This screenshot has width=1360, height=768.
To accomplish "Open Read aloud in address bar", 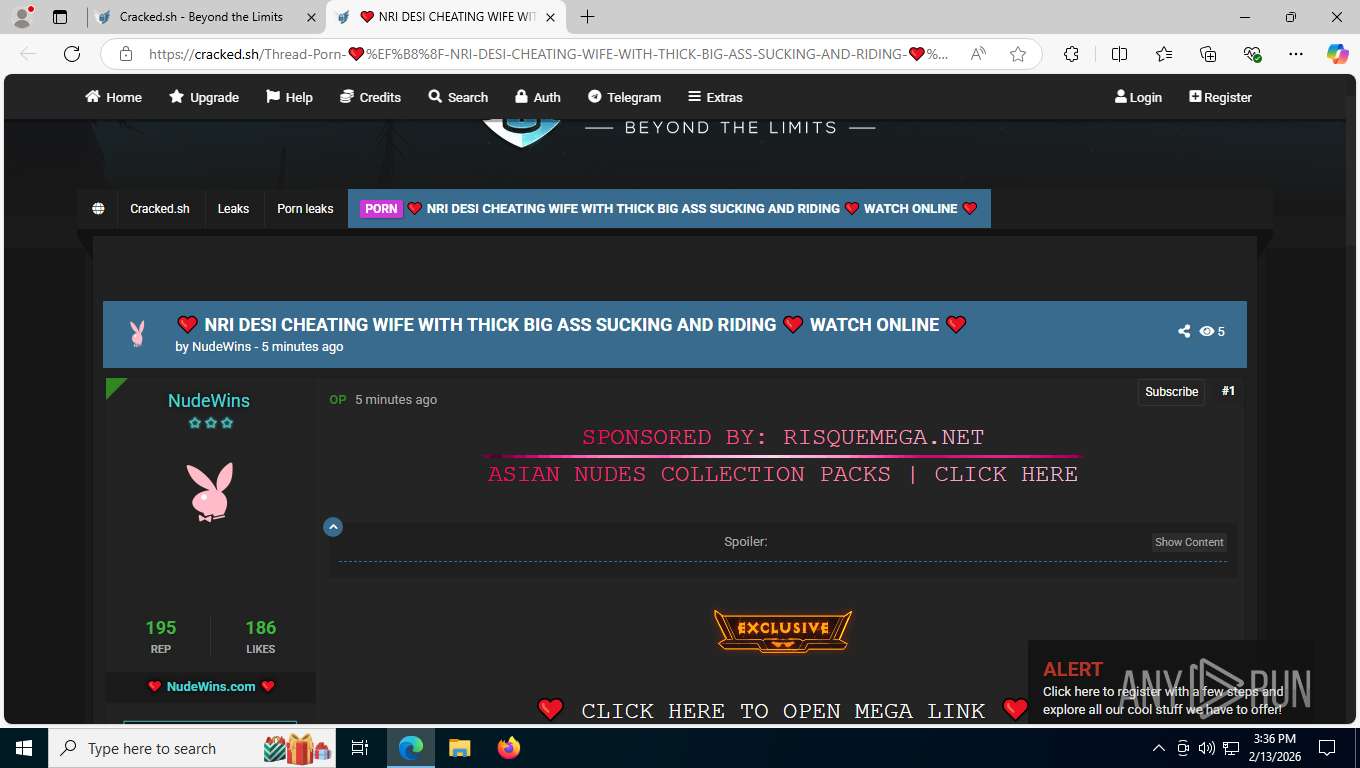I will [978, 54].
